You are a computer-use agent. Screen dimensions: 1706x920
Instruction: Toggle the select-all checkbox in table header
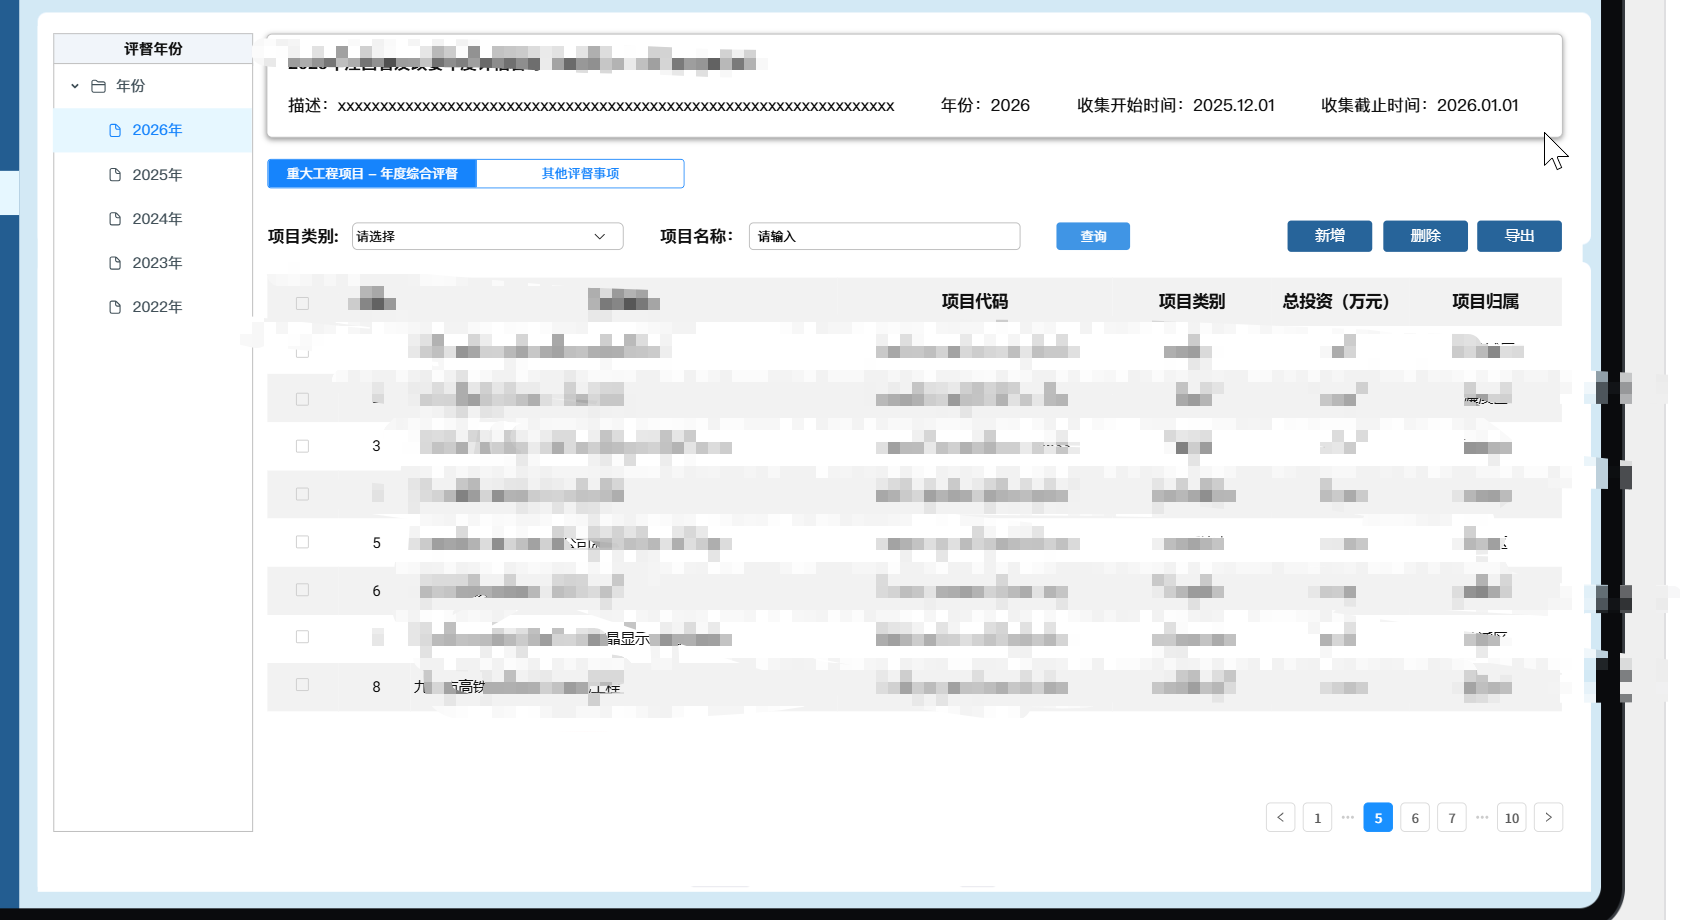[302, 303]
